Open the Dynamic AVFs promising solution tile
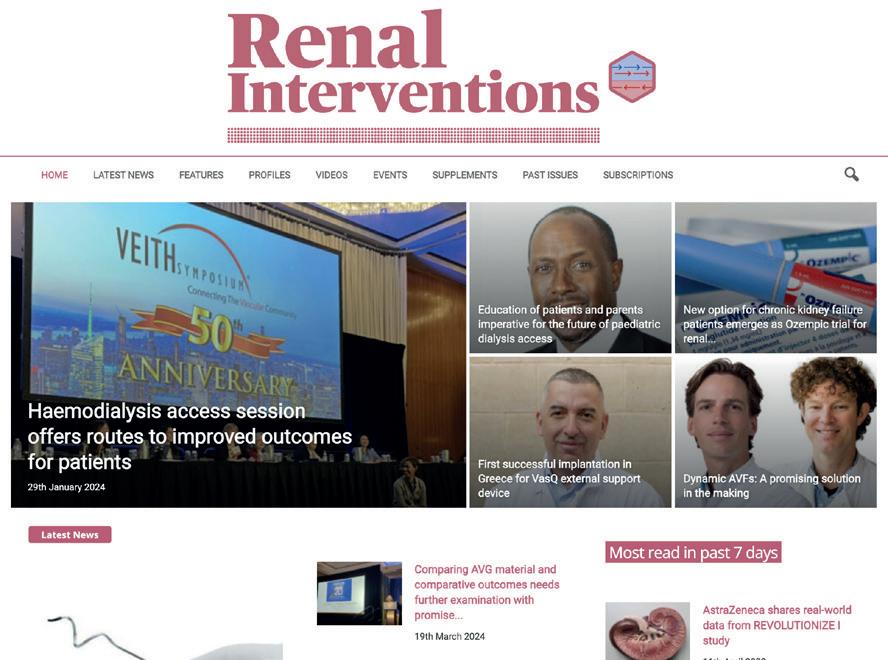The height and width of the screenshot is (660, 888). (x=776, y=432)
